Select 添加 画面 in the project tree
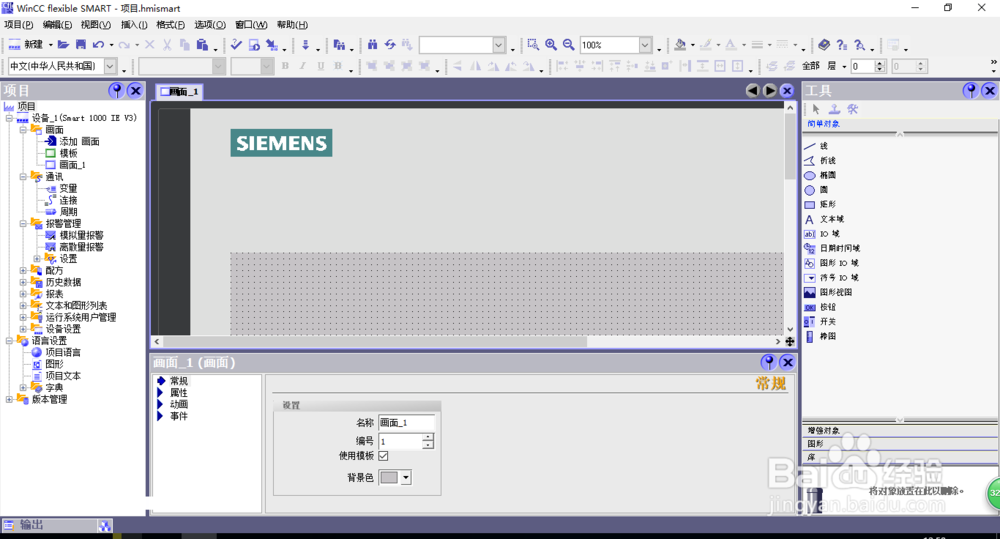This screenshot has width=1000, height=539. (x=79, y=142)
